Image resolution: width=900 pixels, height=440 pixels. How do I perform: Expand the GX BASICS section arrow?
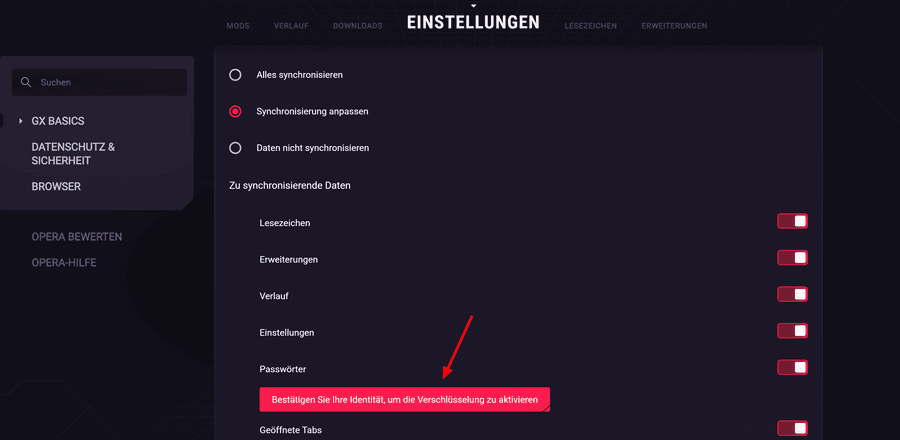21,121
